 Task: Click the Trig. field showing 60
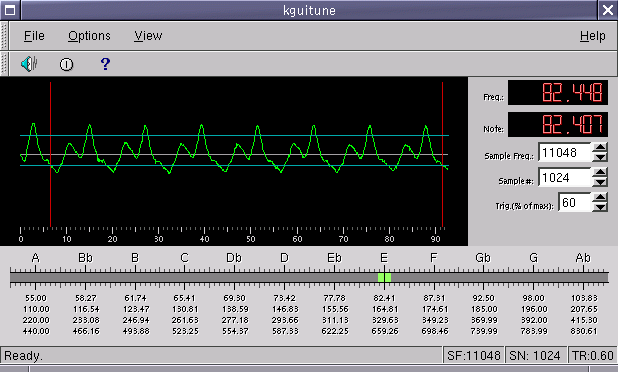pyautogui.click(x=575, y=202)
